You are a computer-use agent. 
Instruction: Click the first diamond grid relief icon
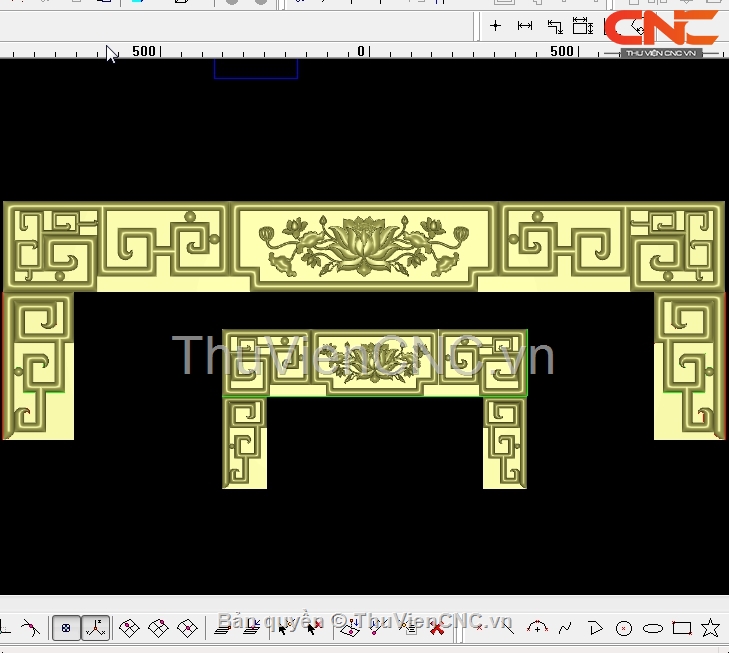pos(129,628)
